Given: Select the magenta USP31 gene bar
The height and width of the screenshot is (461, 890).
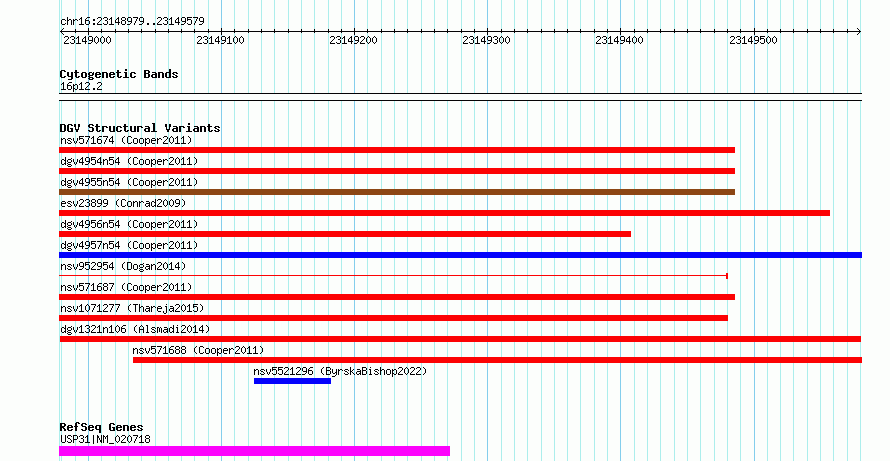Looking at the screenshot, I should point(254,451).
